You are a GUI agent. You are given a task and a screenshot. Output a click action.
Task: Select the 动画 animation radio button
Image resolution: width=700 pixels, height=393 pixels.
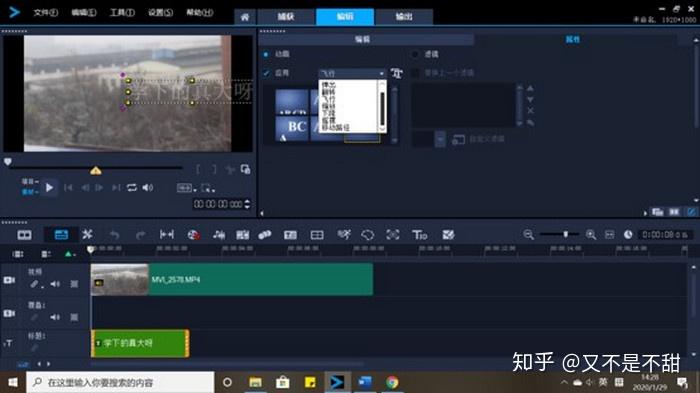point(266,54)
